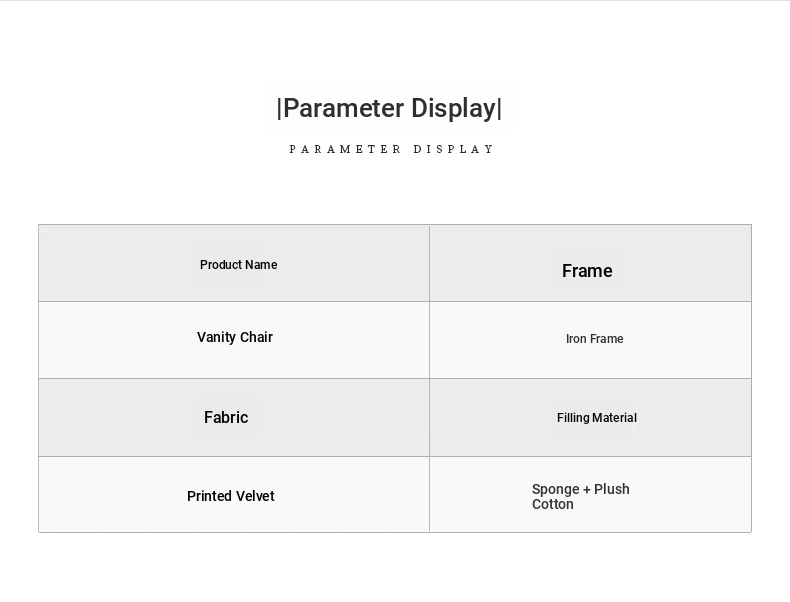This screenshot has height=602, width=790.
Task: Click the Parameter Display main heading
Action: 389,108
